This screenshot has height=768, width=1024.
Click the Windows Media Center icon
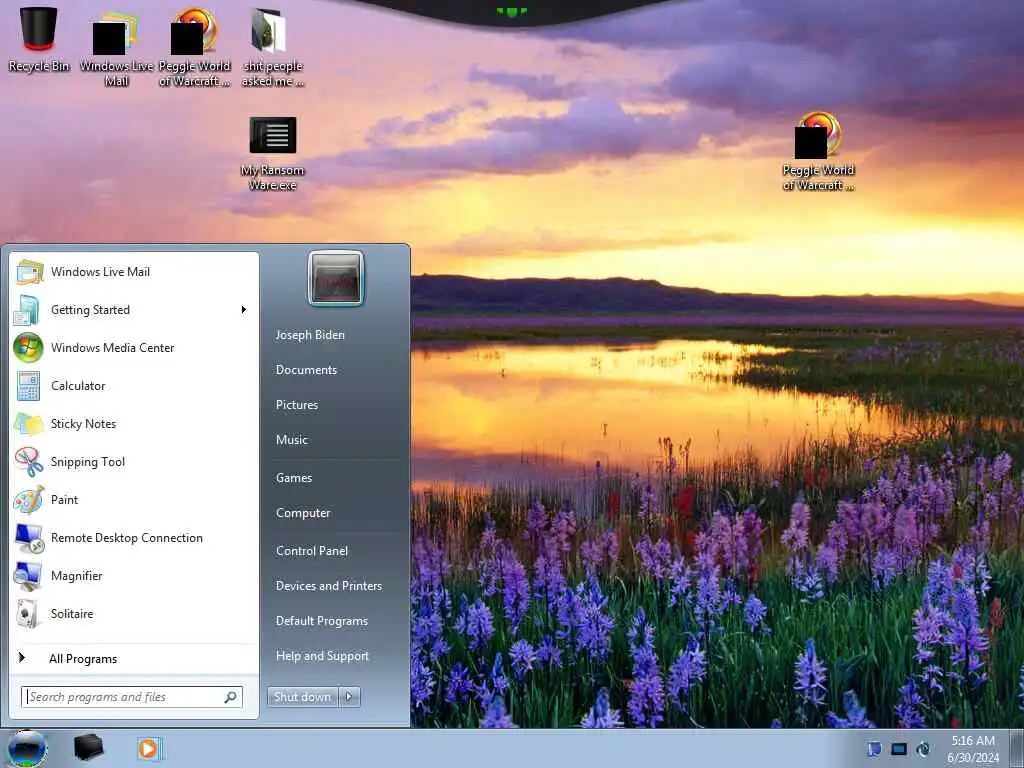click(28, 347)
